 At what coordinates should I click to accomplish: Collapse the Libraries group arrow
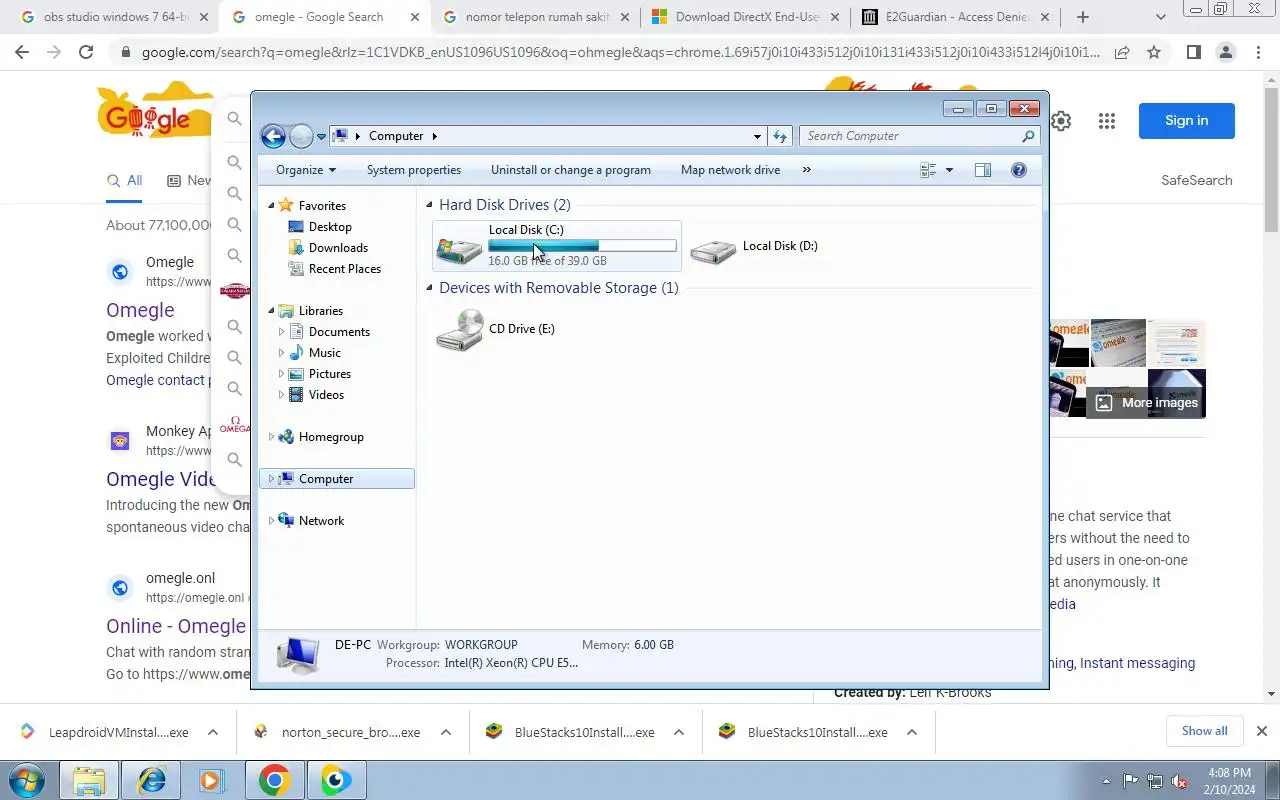pyautogui.click(x=271, y=310)
